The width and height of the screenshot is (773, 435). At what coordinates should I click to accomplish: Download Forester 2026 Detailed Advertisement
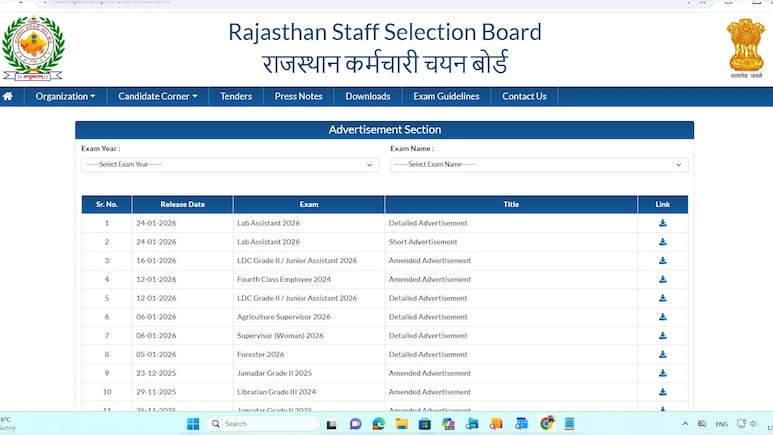click(663, 354)
